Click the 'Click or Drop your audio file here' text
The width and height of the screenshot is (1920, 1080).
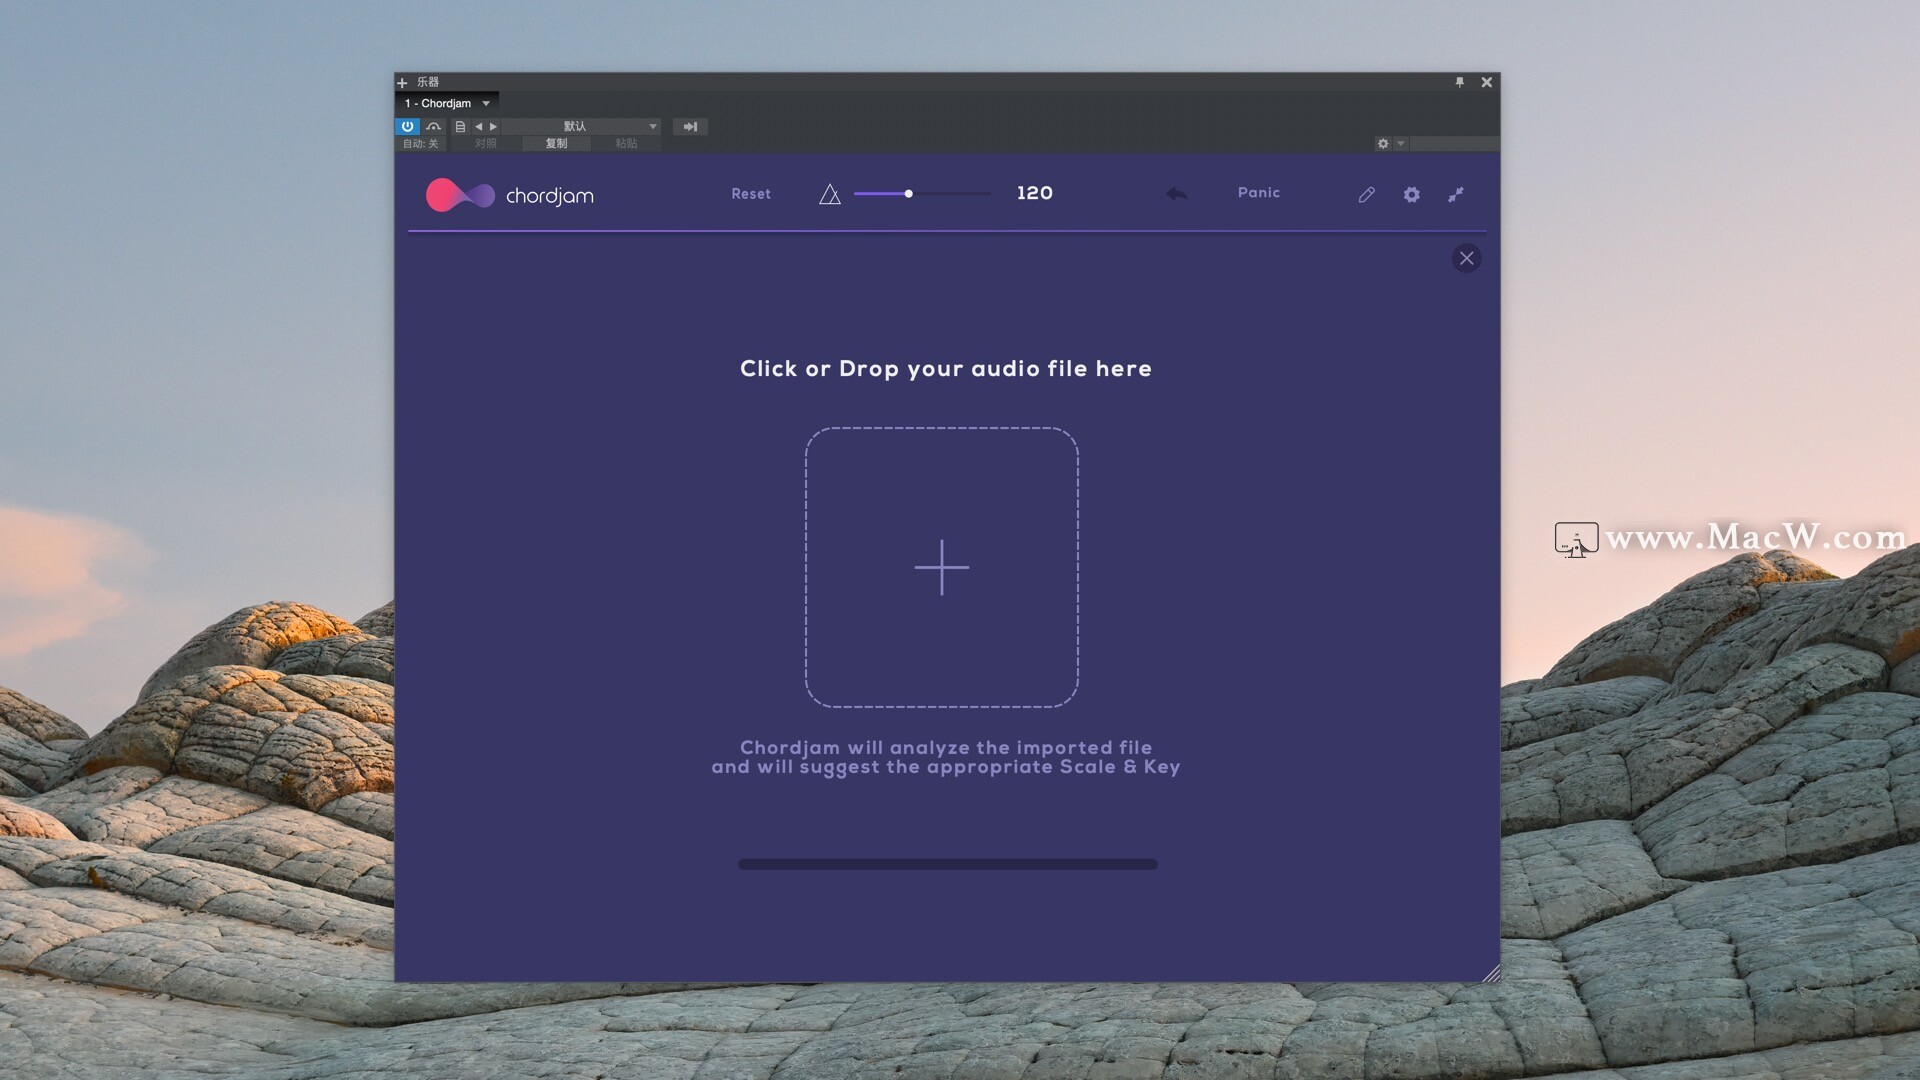coord(945,369)
